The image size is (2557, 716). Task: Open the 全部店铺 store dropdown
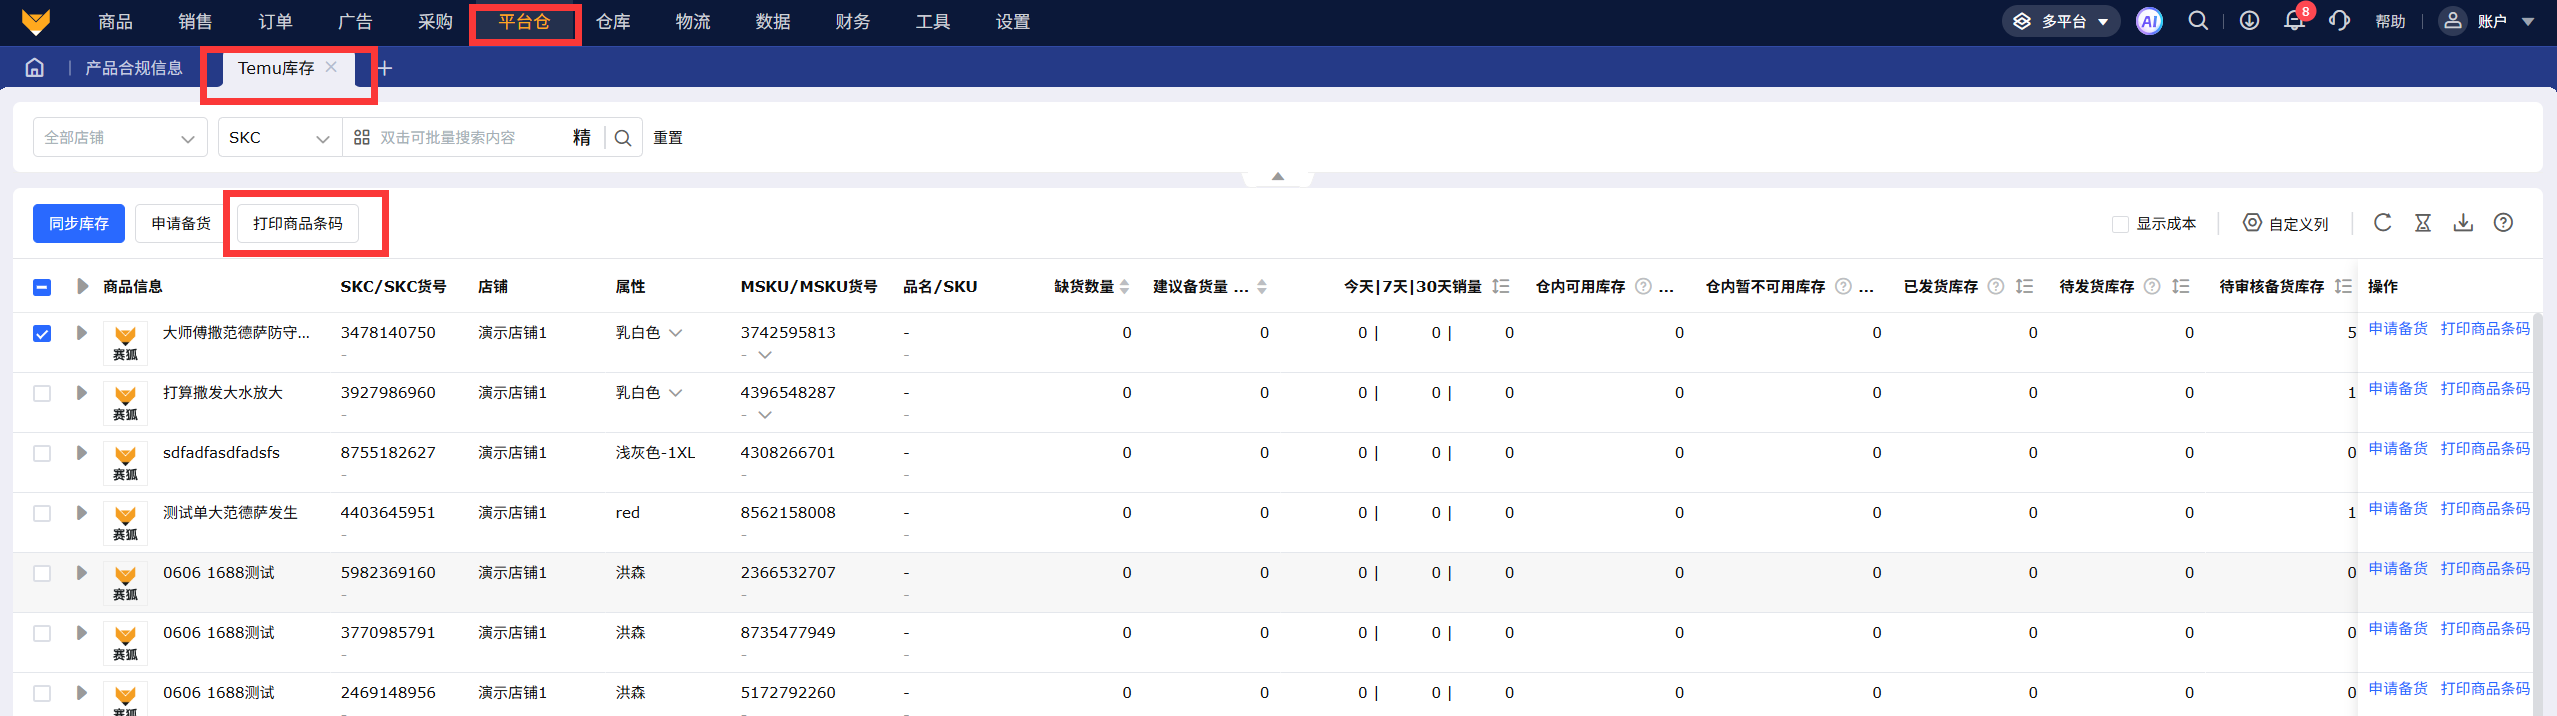point(120,138)
